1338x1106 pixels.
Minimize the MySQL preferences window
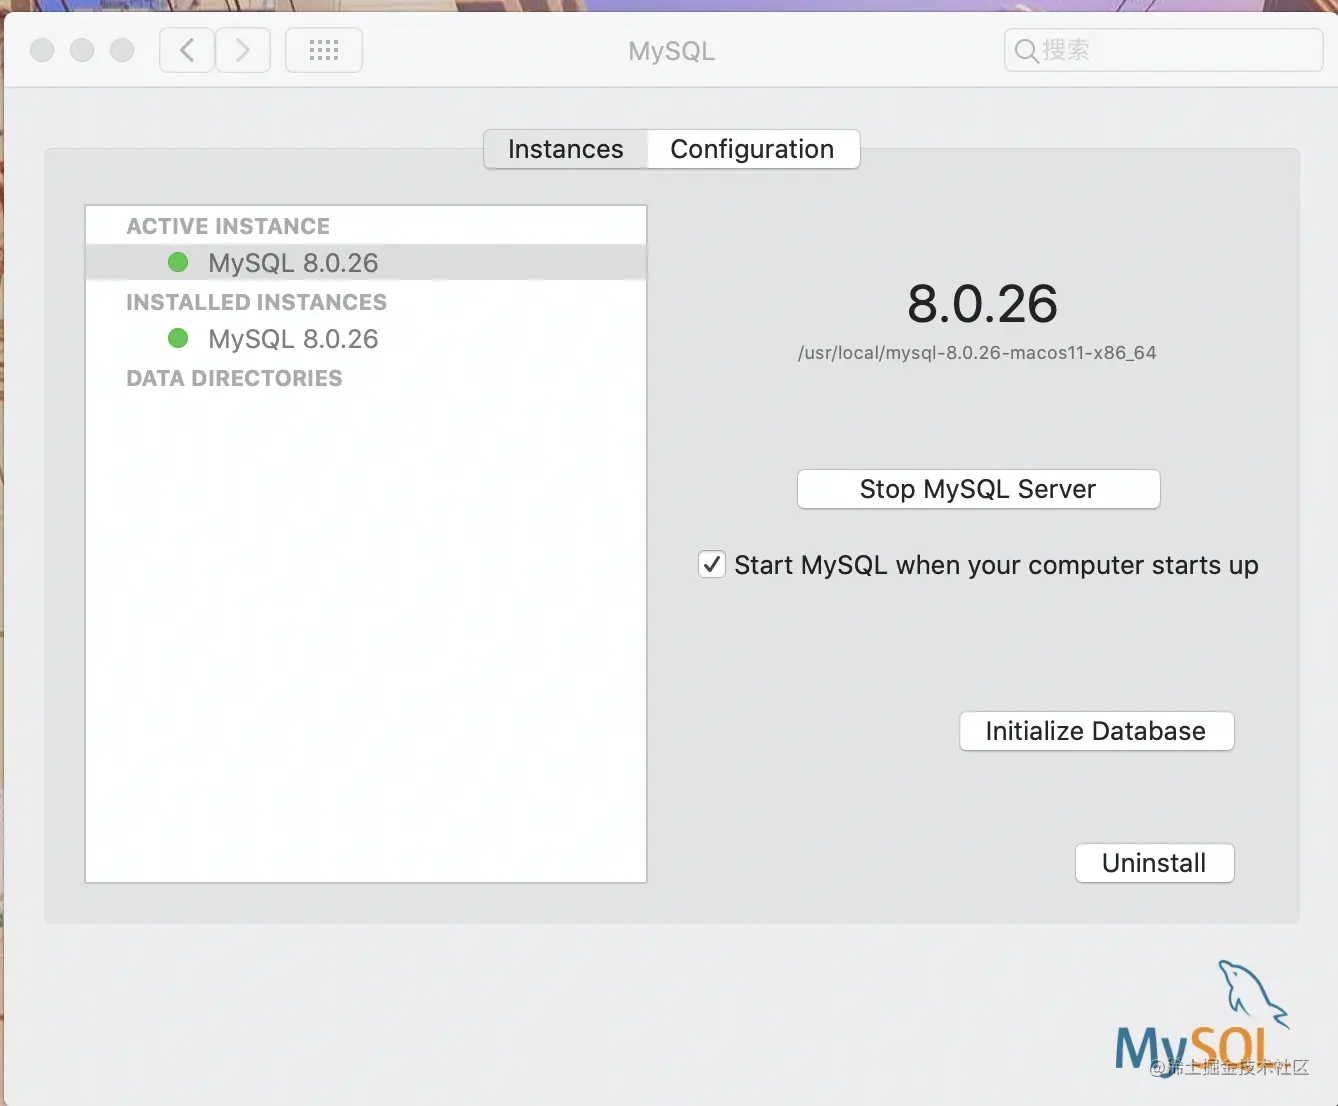(x=82, y=50)
